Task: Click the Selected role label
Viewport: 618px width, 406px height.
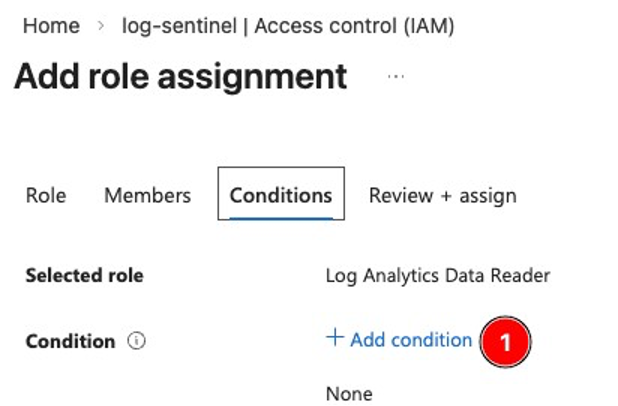Action: [84, 275]
